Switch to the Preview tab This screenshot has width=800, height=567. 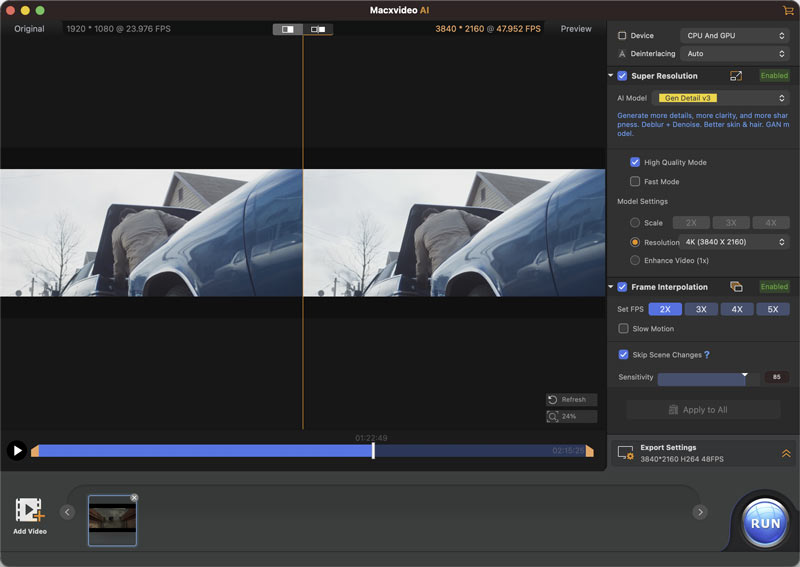point(576,29)
